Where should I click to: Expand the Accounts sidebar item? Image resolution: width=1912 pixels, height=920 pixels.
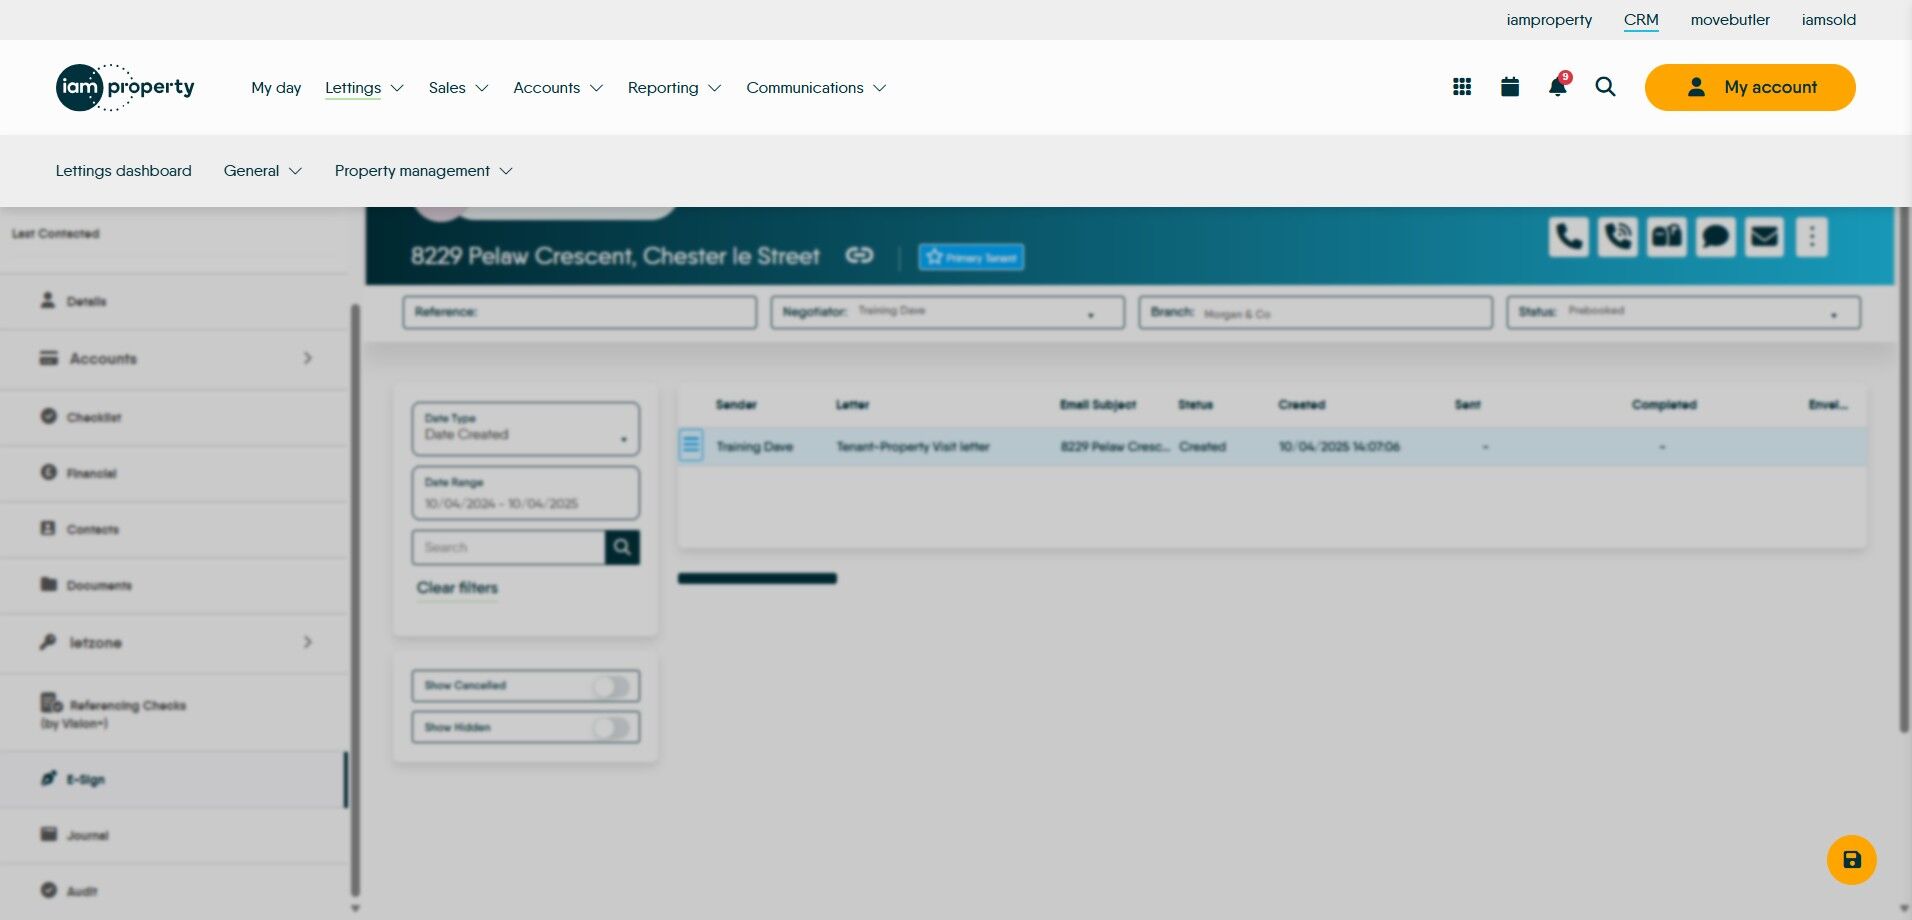click(x=175, y=358)
